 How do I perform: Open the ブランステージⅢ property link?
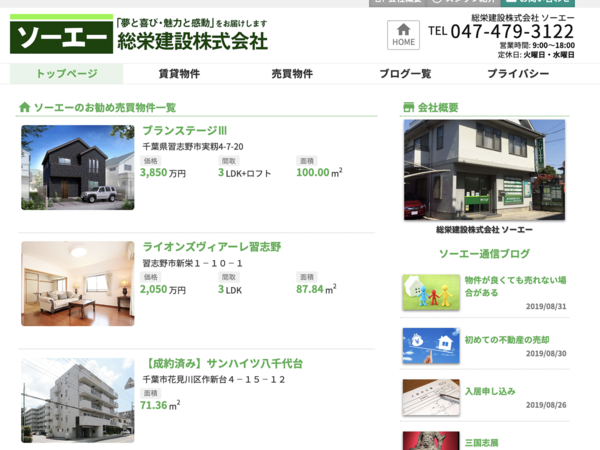click(185, 131)
